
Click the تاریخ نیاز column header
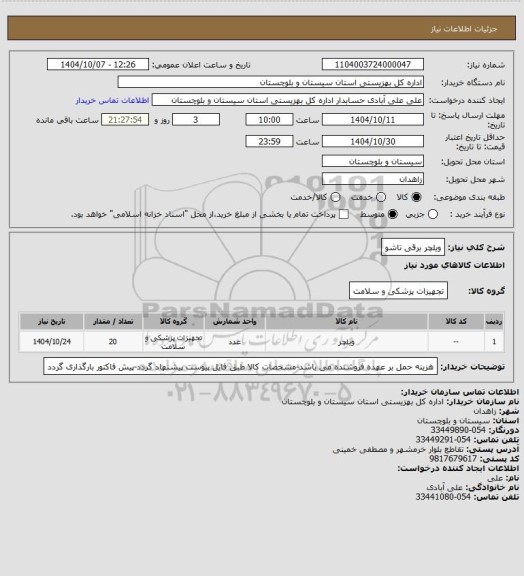[x=51, y=321]
